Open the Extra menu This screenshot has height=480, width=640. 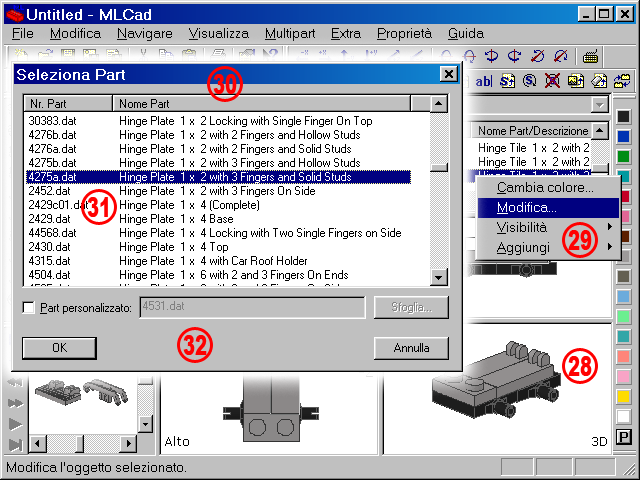346,33
